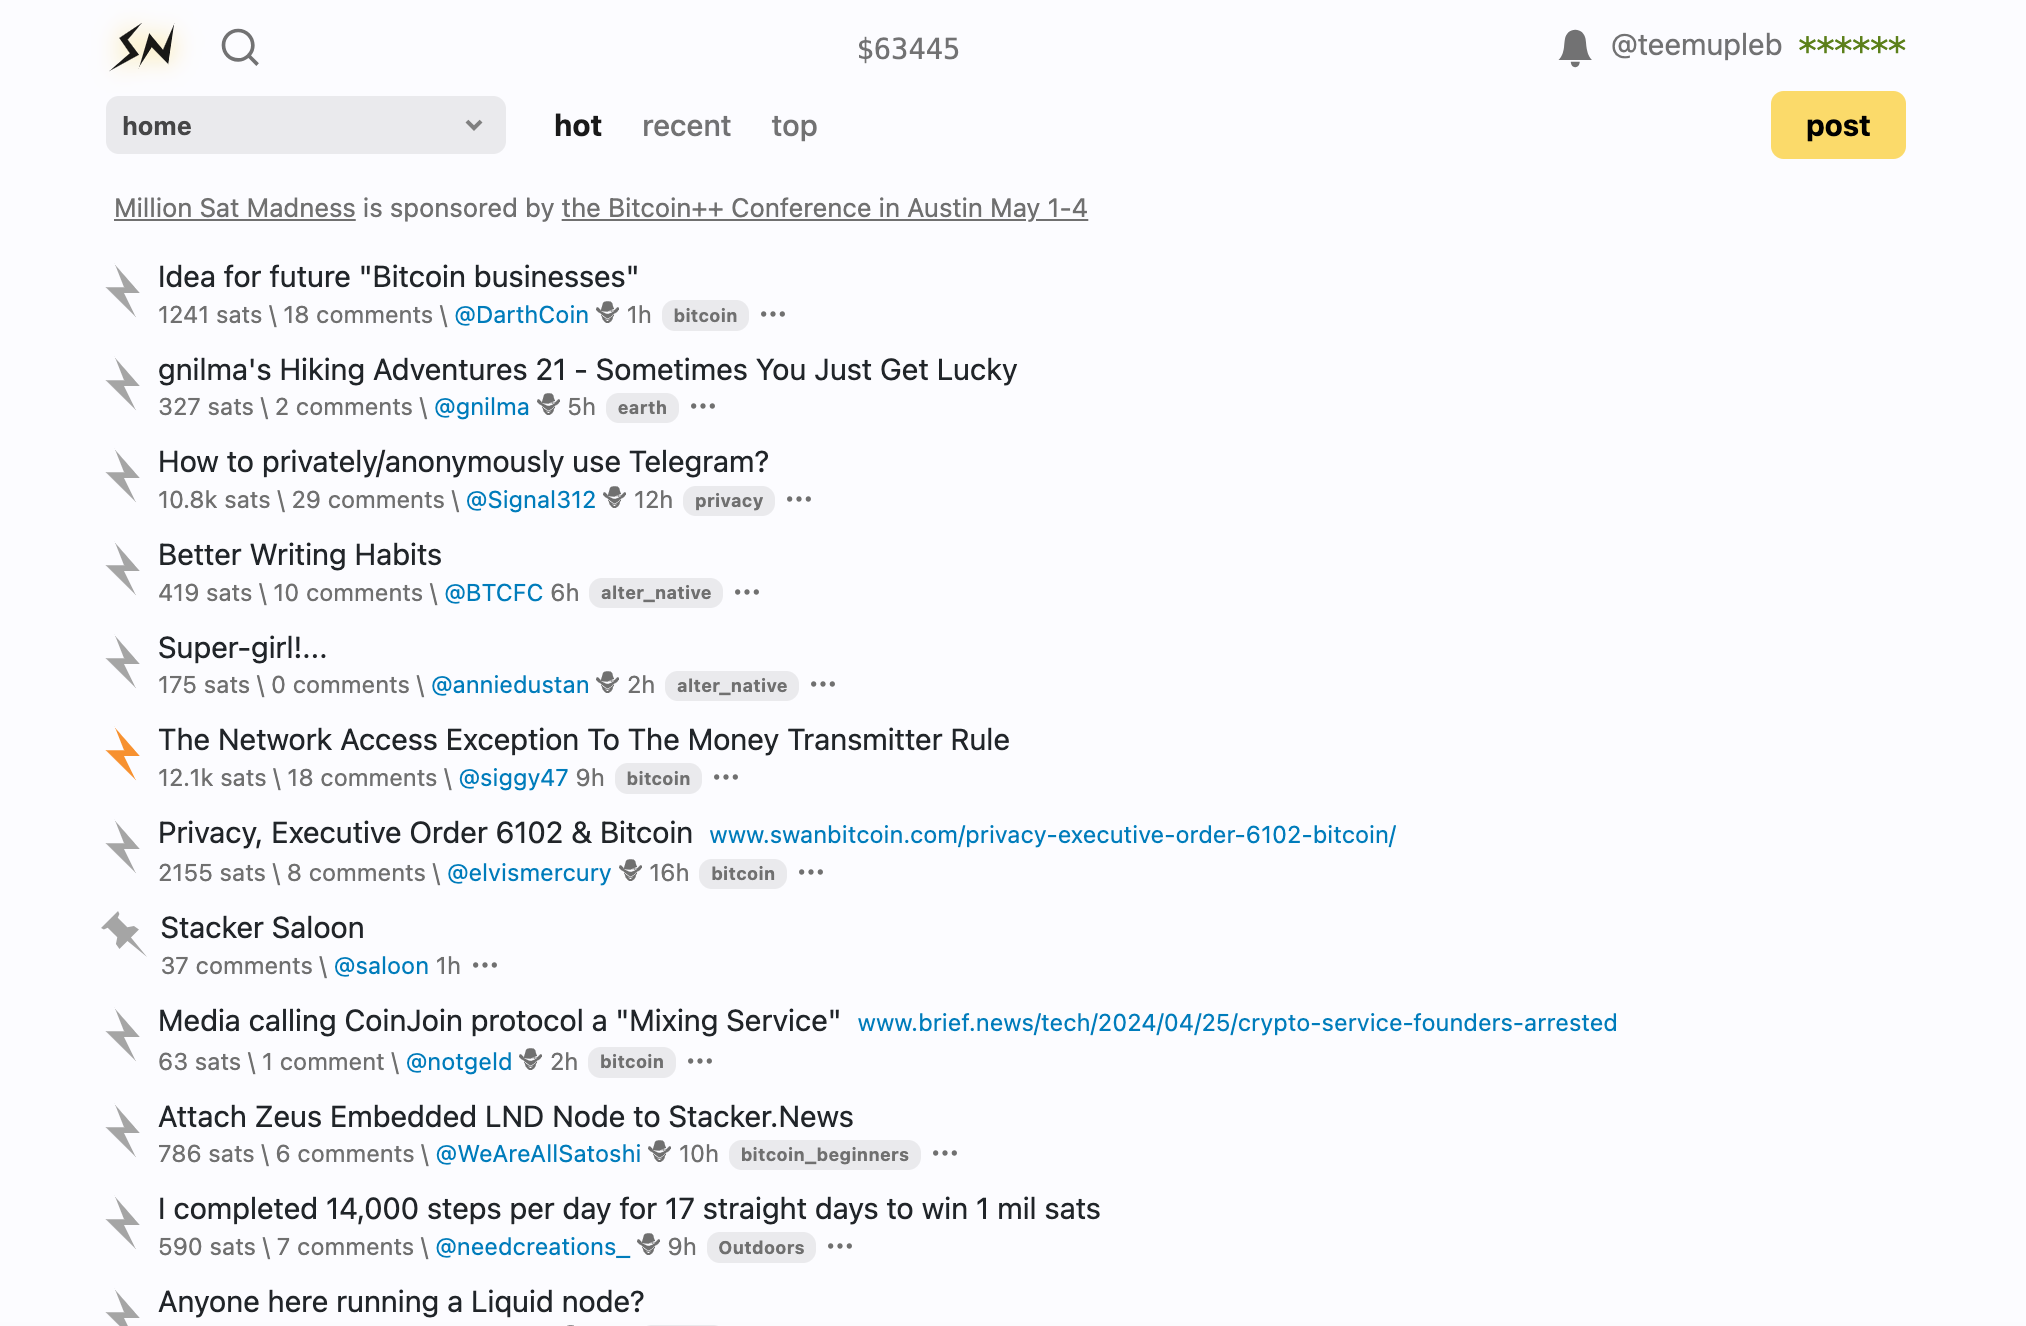Open the swanbitcoin.com article link
This screenshot has height=1326, width=2026.
pyautogui.click(x=1052, y=835)
